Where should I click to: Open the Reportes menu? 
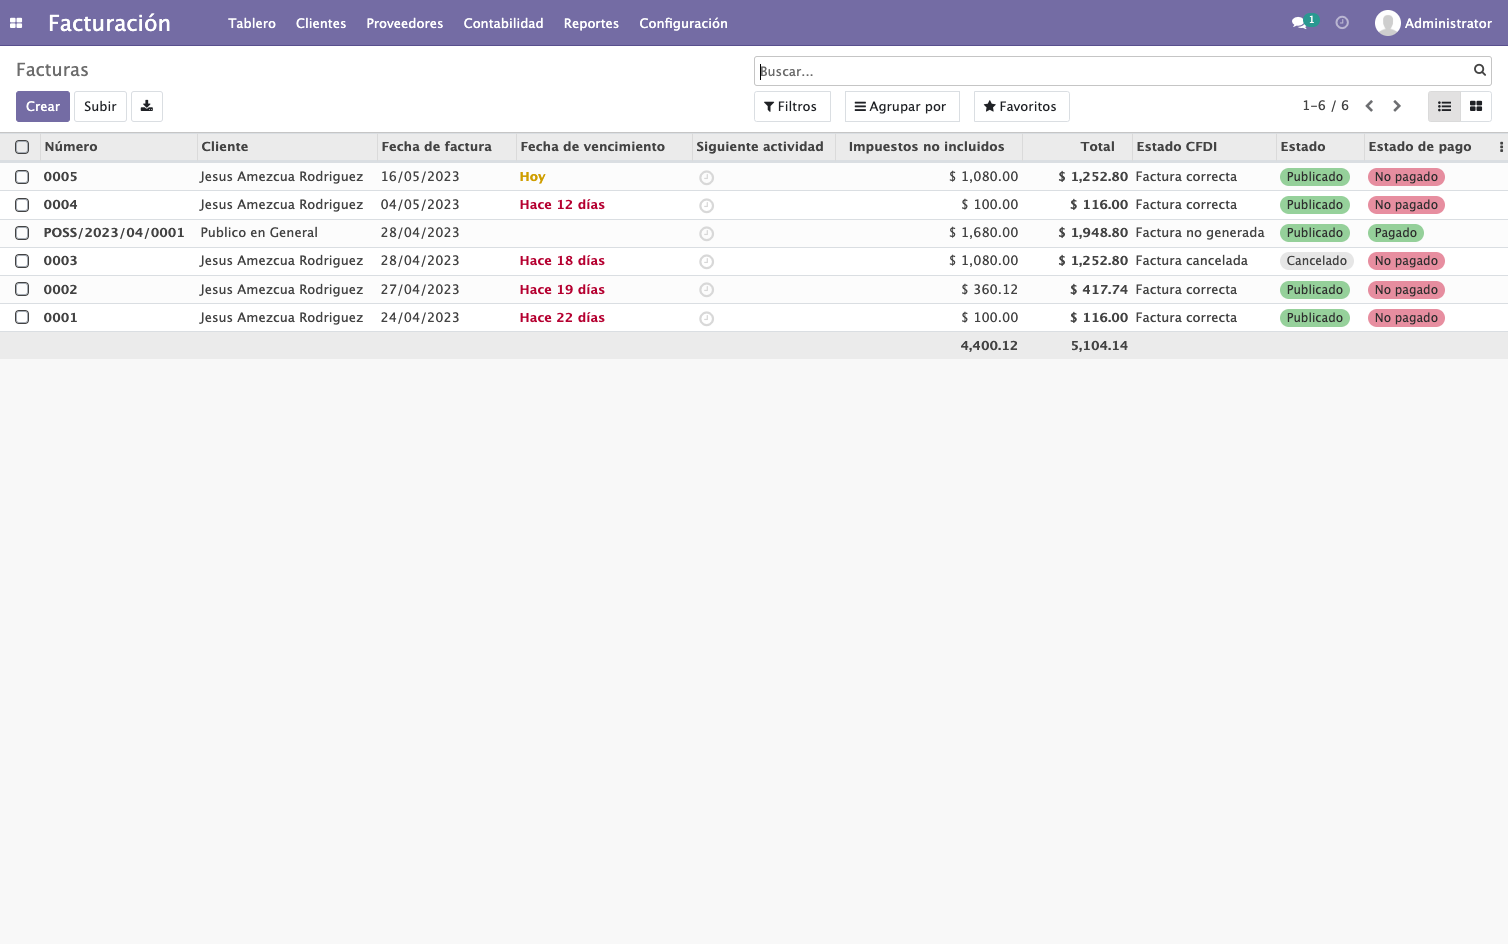point(591,23)
